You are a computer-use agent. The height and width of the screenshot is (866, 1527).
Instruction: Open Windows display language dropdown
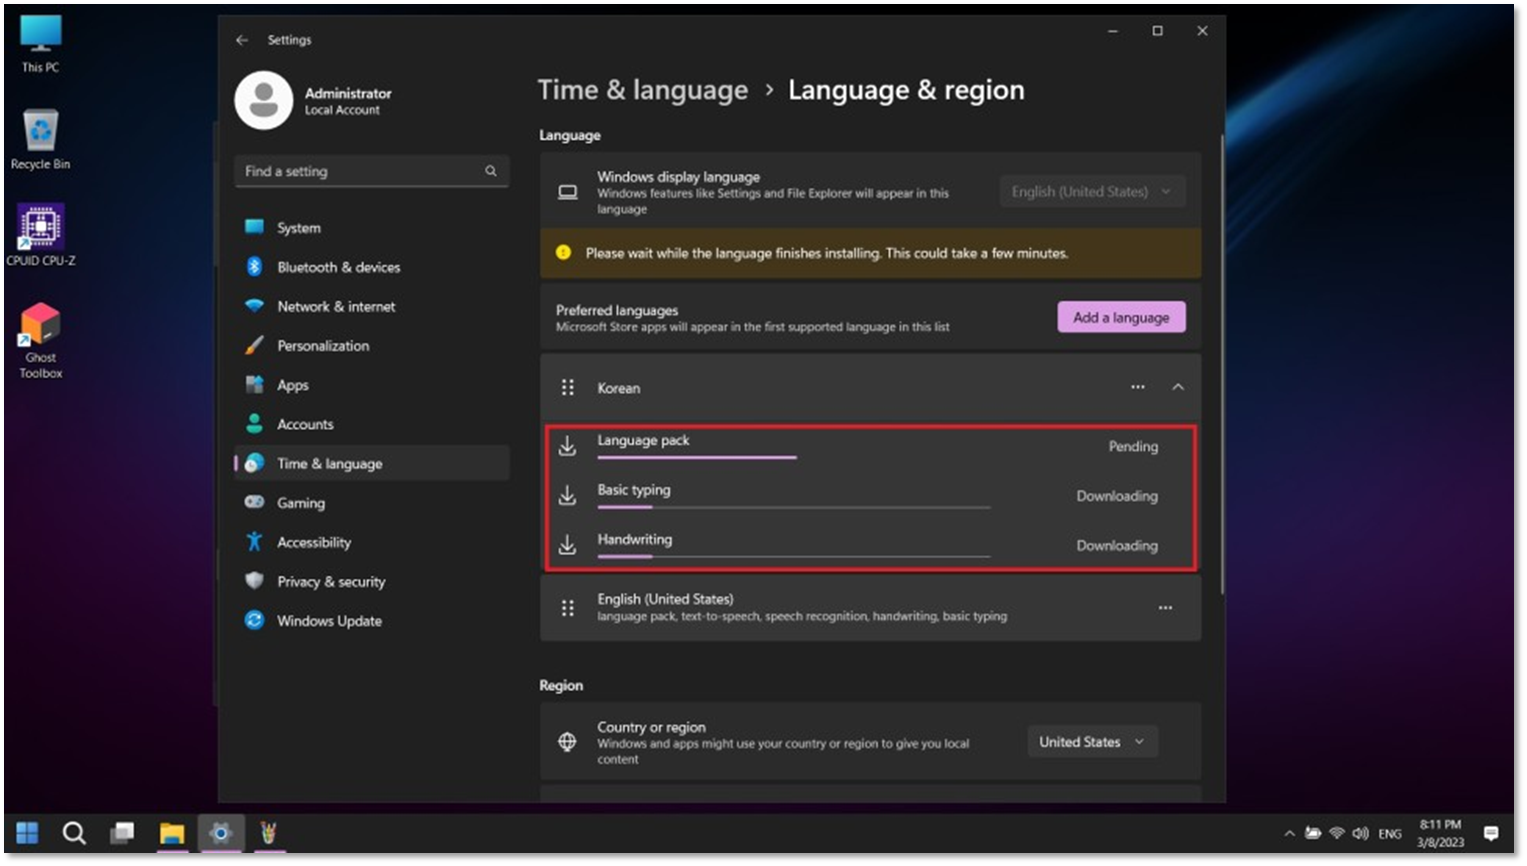[x=1092, y=191]
